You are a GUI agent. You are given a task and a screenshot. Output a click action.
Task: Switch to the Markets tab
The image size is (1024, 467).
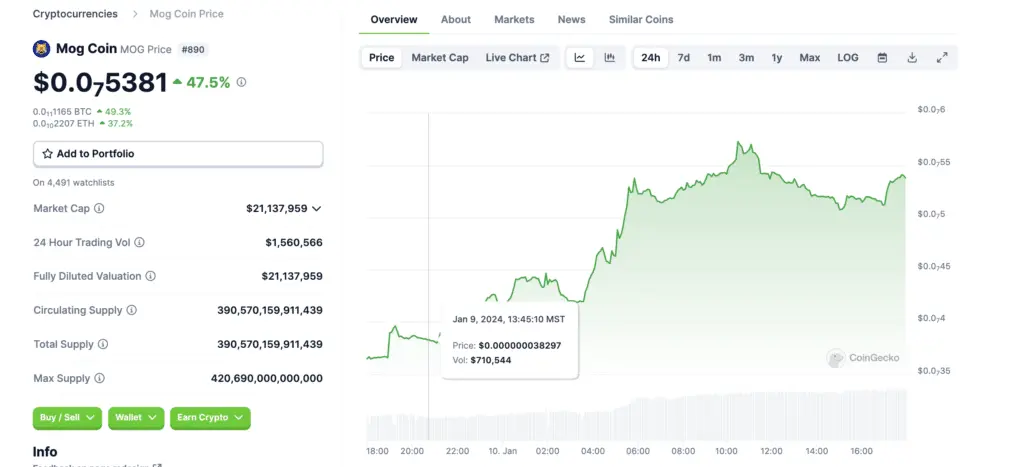point(514,20)
